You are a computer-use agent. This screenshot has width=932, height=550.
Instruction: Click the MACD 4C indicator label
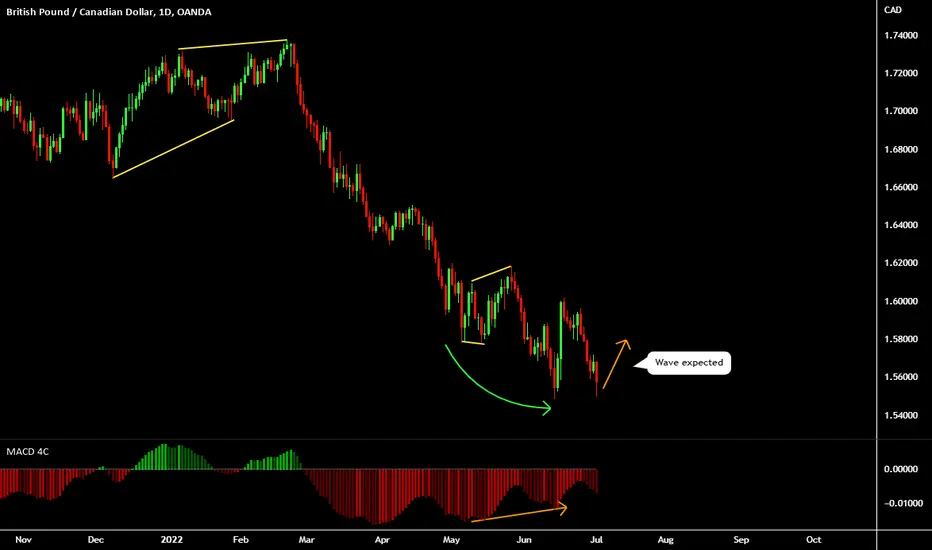[27, 452]
